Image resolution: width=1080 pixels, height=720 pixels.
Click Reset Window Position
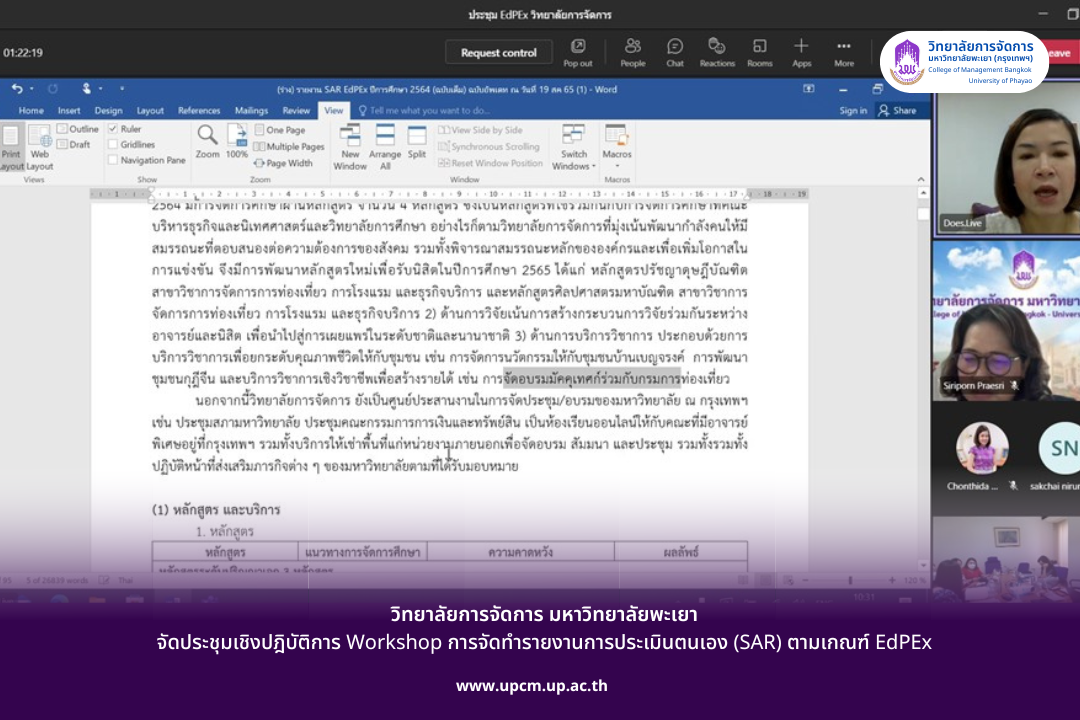(490, 163)
